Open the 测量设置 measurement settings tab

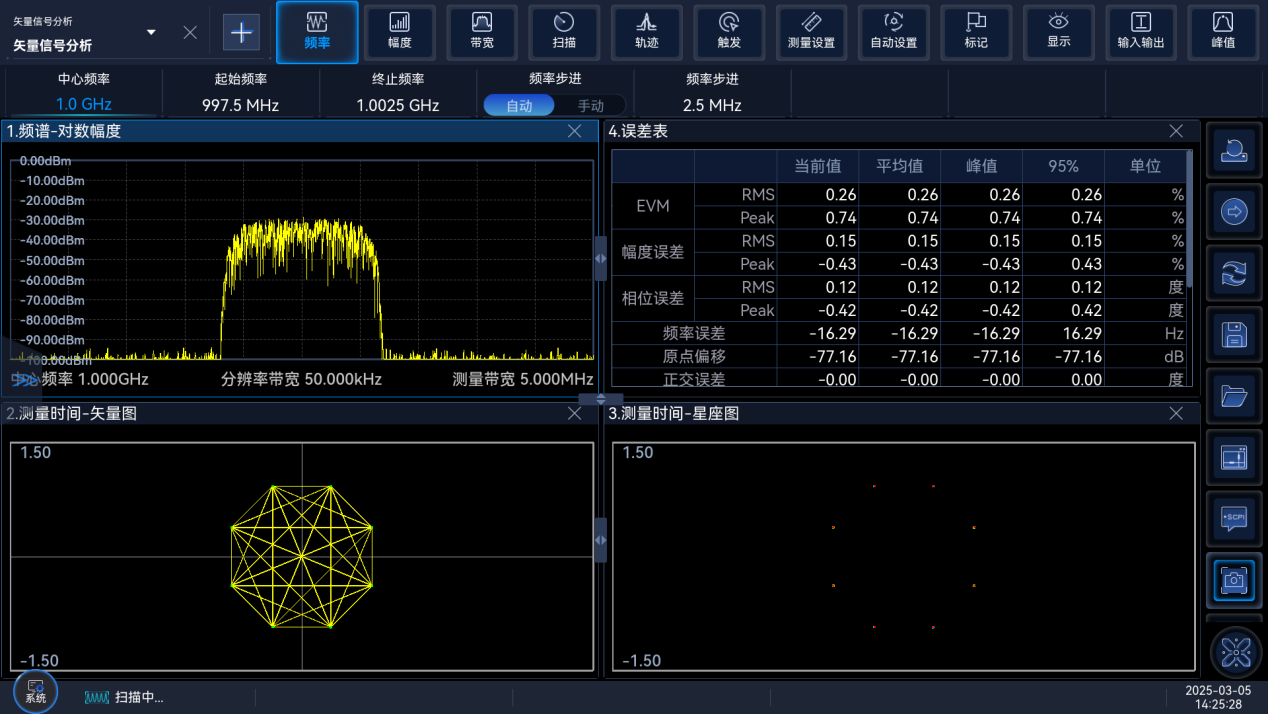click(x=811, y=32)
